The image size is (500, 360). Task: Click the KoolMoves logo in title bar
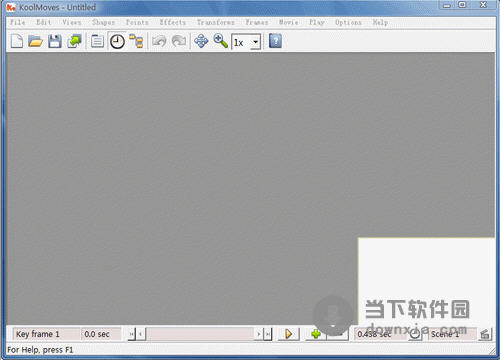[x=11, y=7]
